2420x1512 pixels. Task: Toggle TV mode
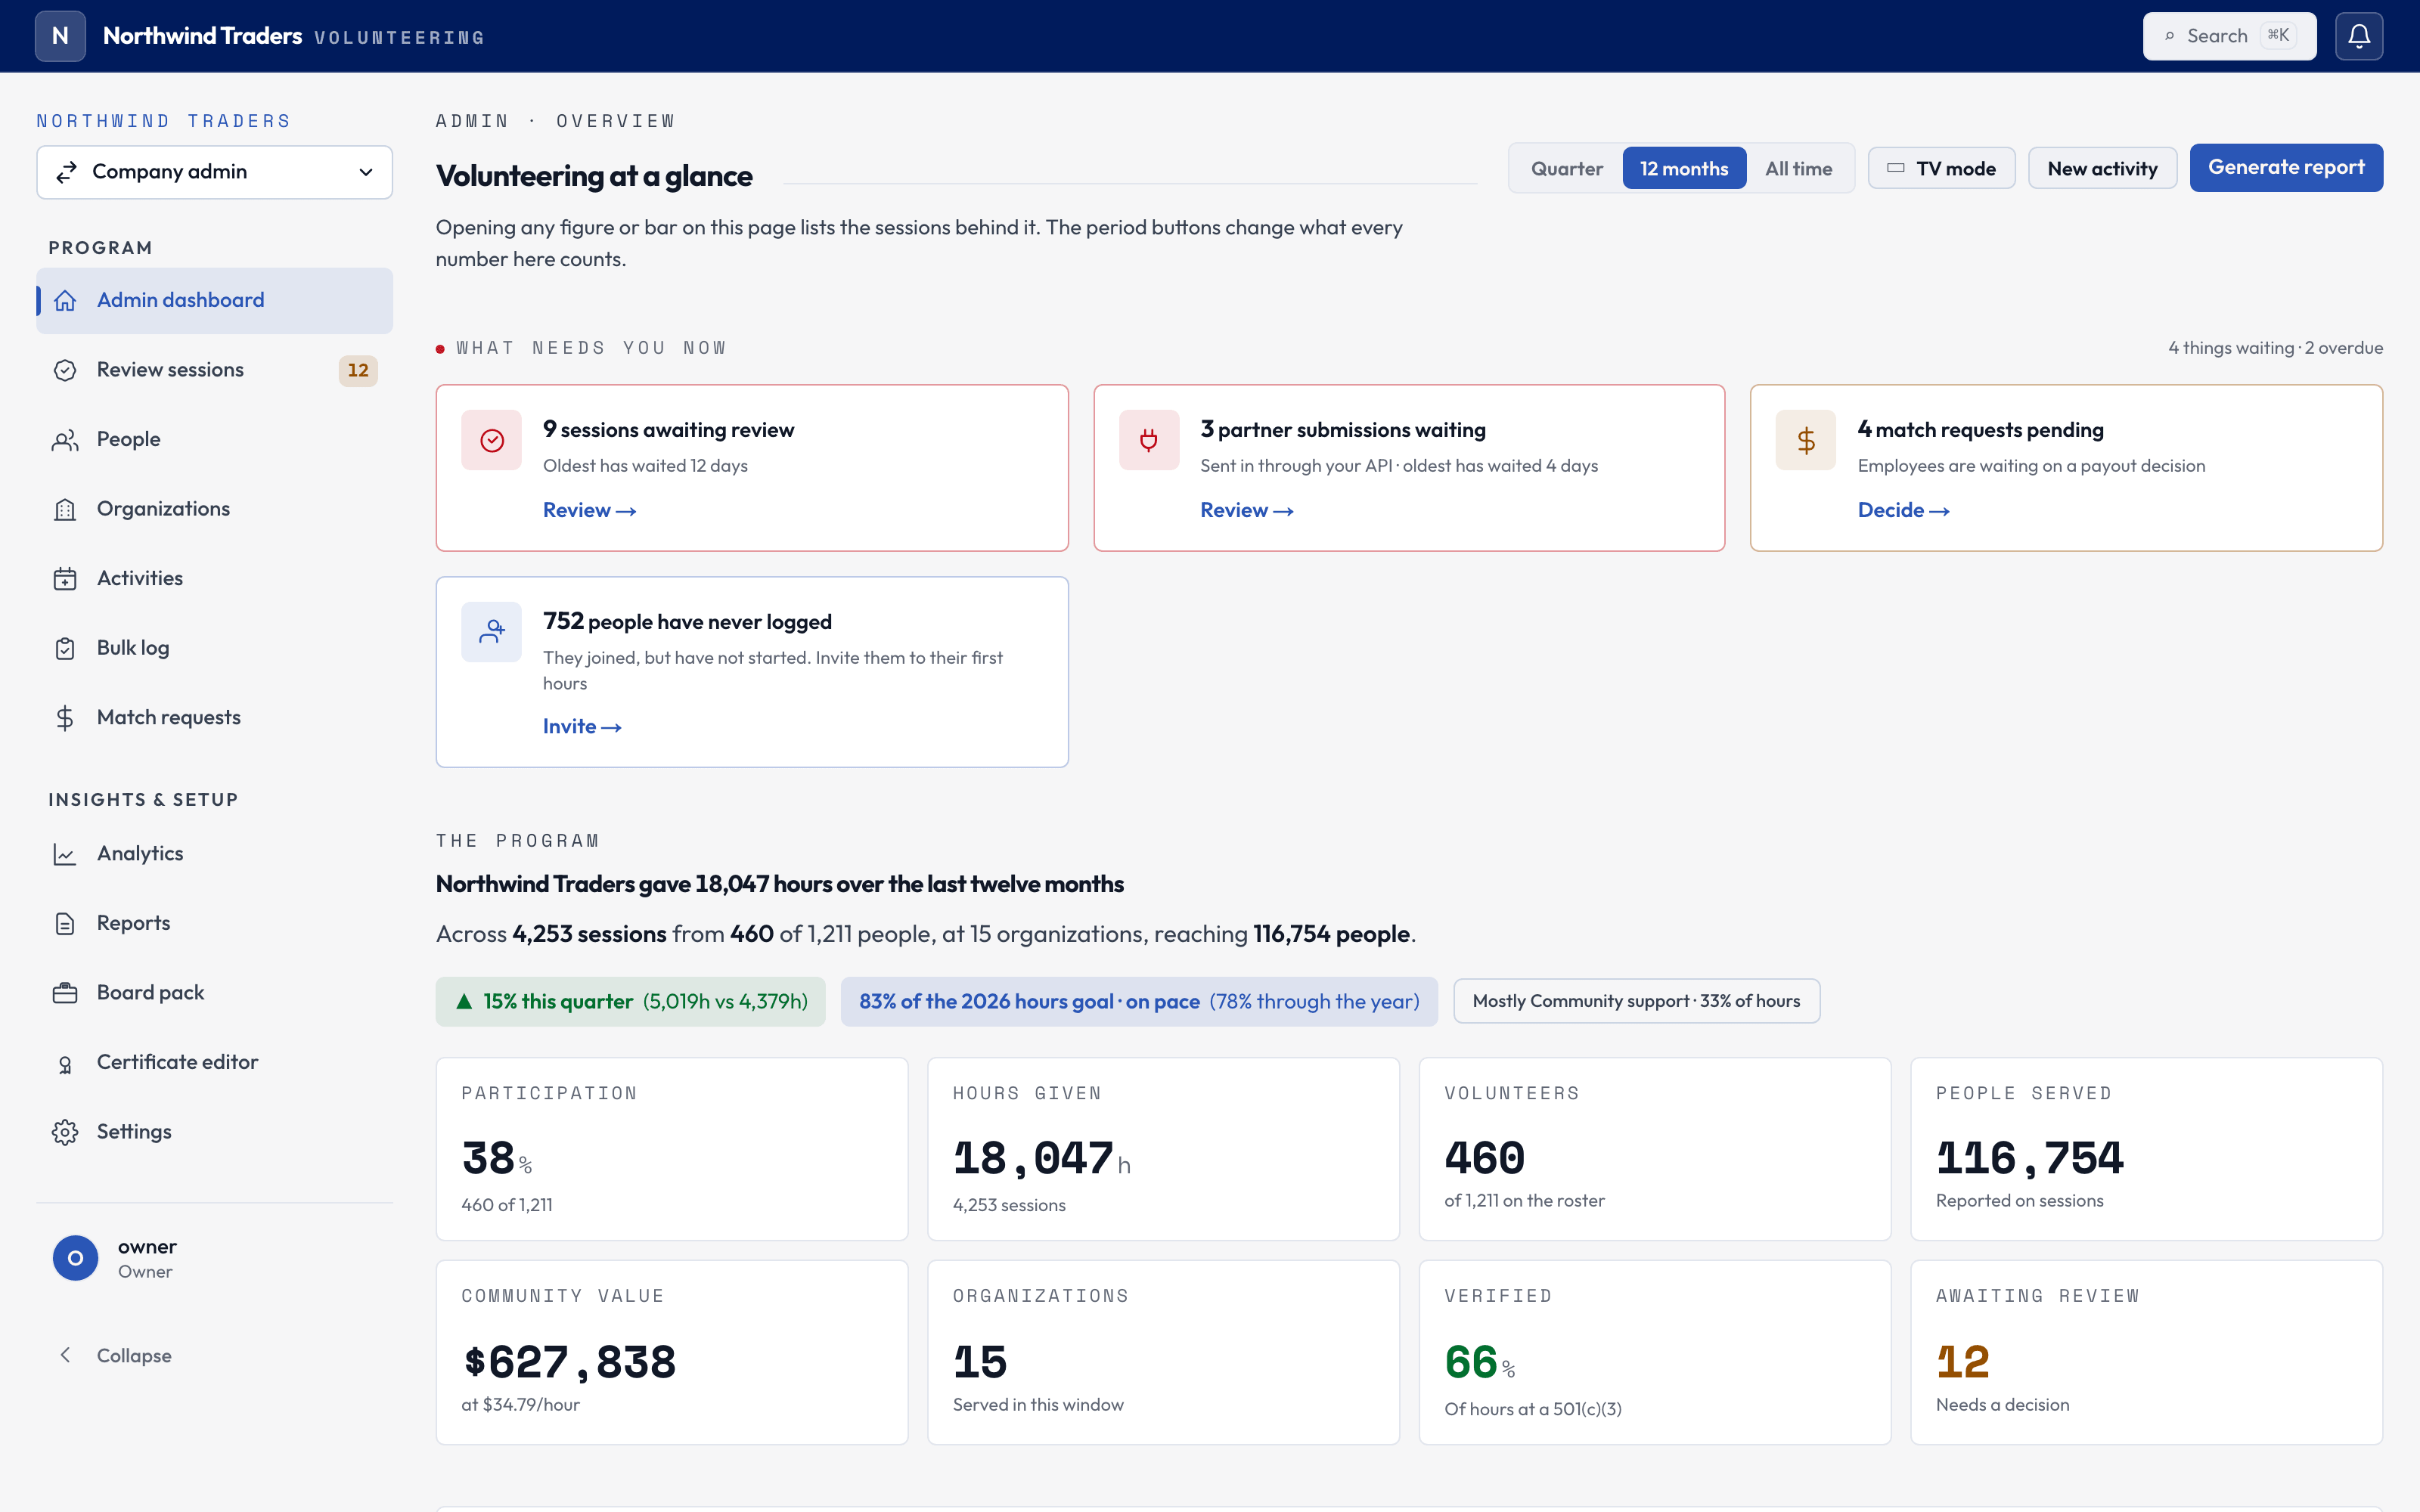coord(1941,168)
